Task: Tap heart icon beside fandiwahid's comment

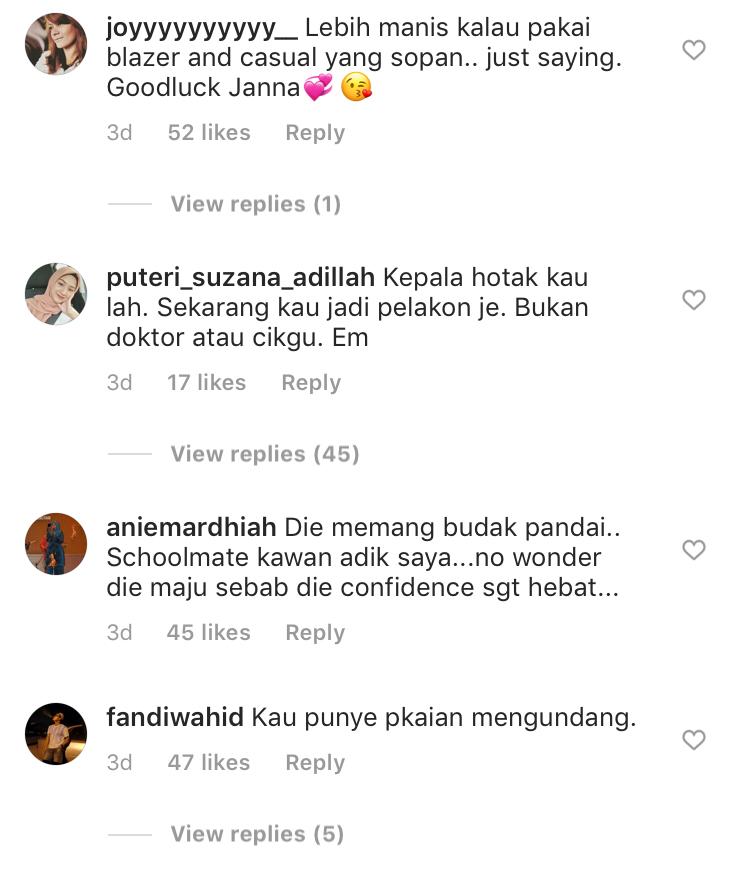Action: [x=694, y=740]
